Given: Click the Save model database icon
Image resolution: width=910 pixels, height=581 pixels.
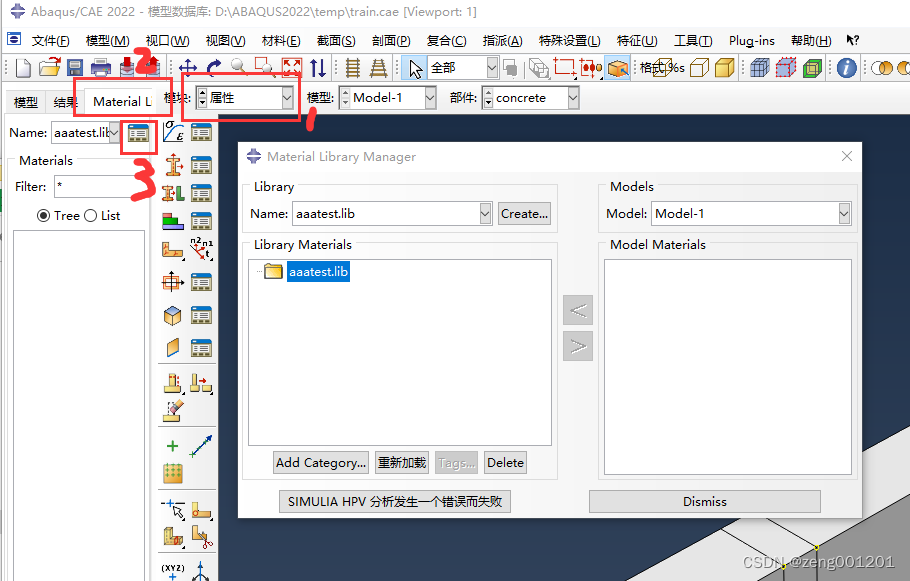Looking at the screenshot, I should point(75,68).
